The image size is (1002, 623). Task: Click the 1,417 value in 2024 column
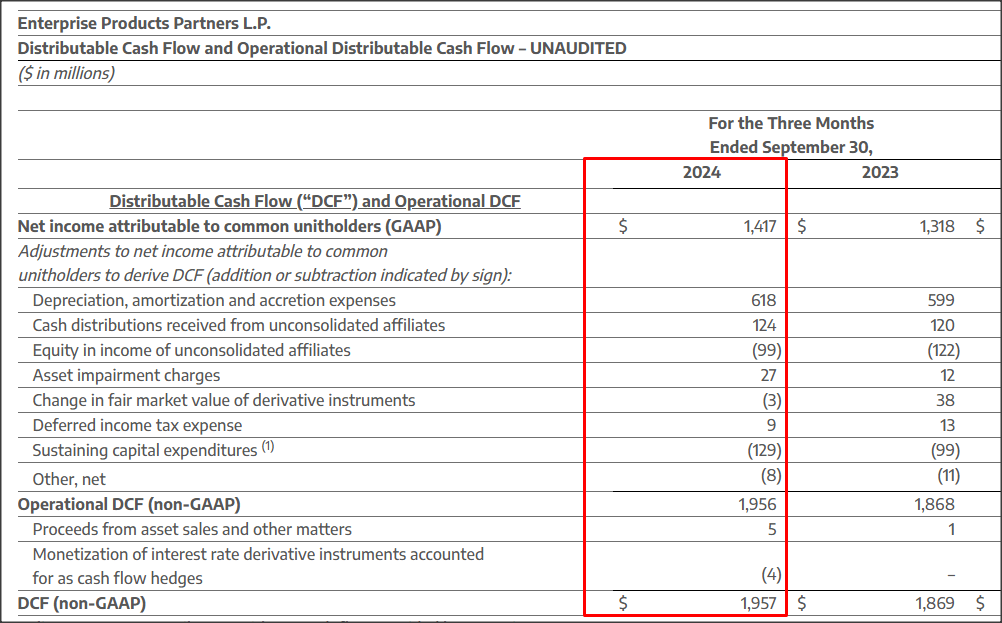(x=763, y=225)
